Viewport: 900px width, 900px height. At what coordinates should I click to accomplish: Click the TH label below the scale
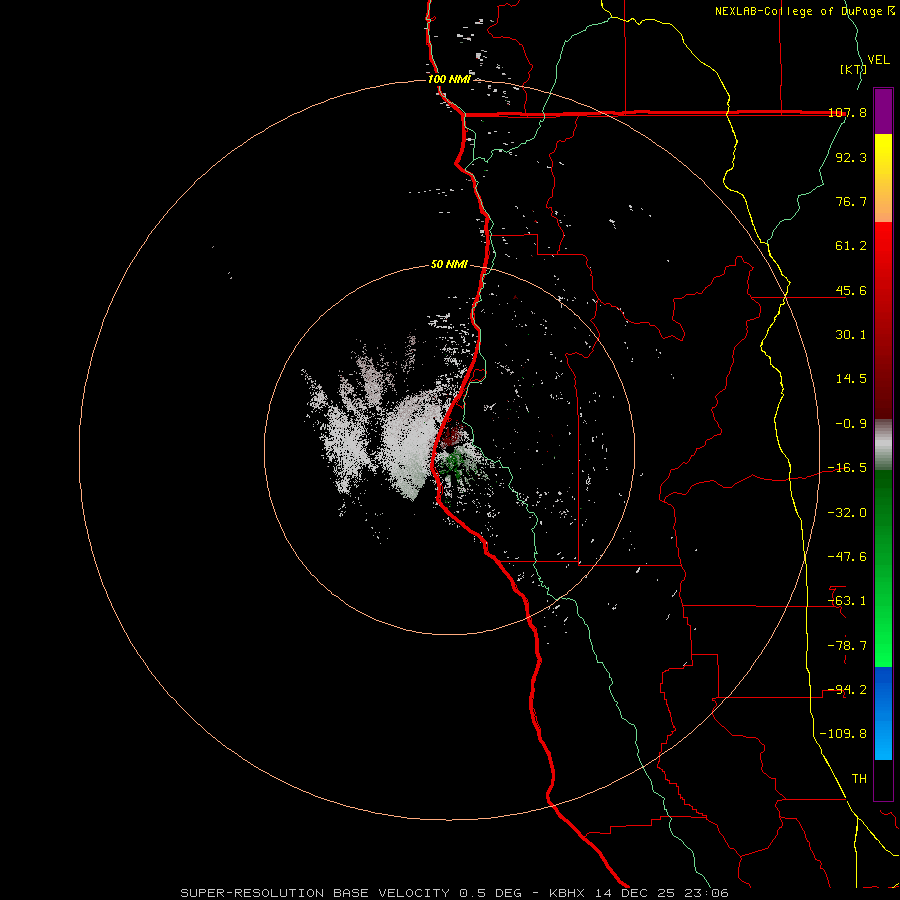point(859,779)
